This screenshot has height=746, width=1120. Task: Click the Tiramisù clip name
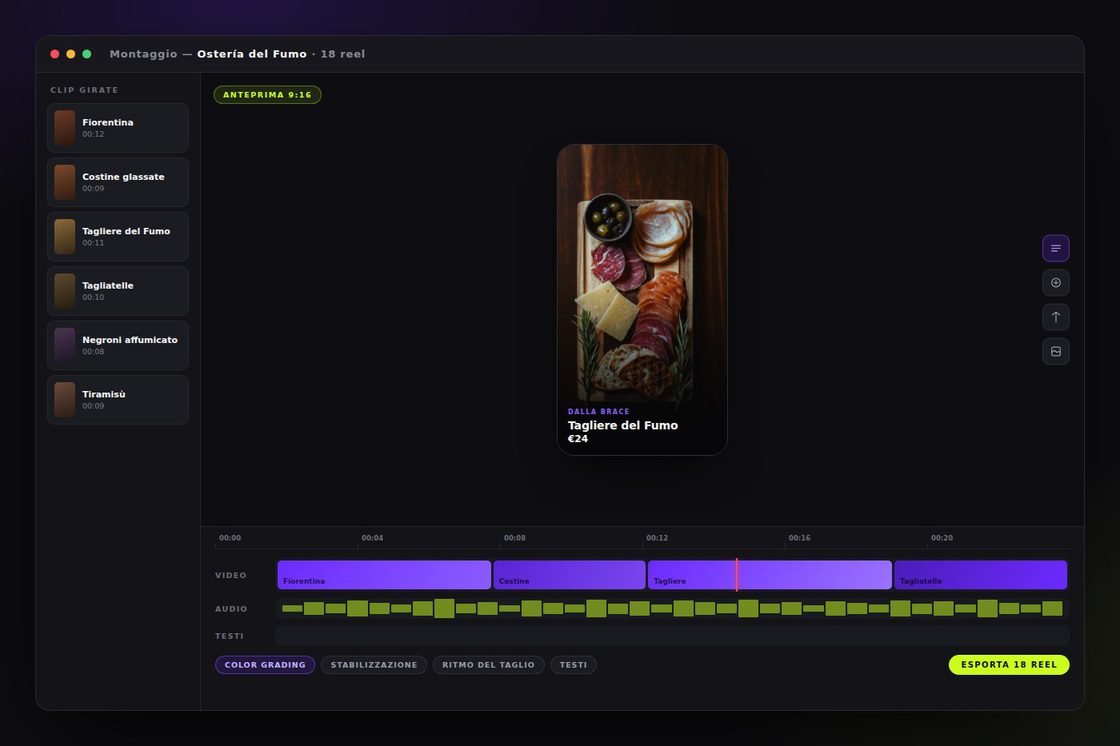pyautogui.click(x=104, y=394)
